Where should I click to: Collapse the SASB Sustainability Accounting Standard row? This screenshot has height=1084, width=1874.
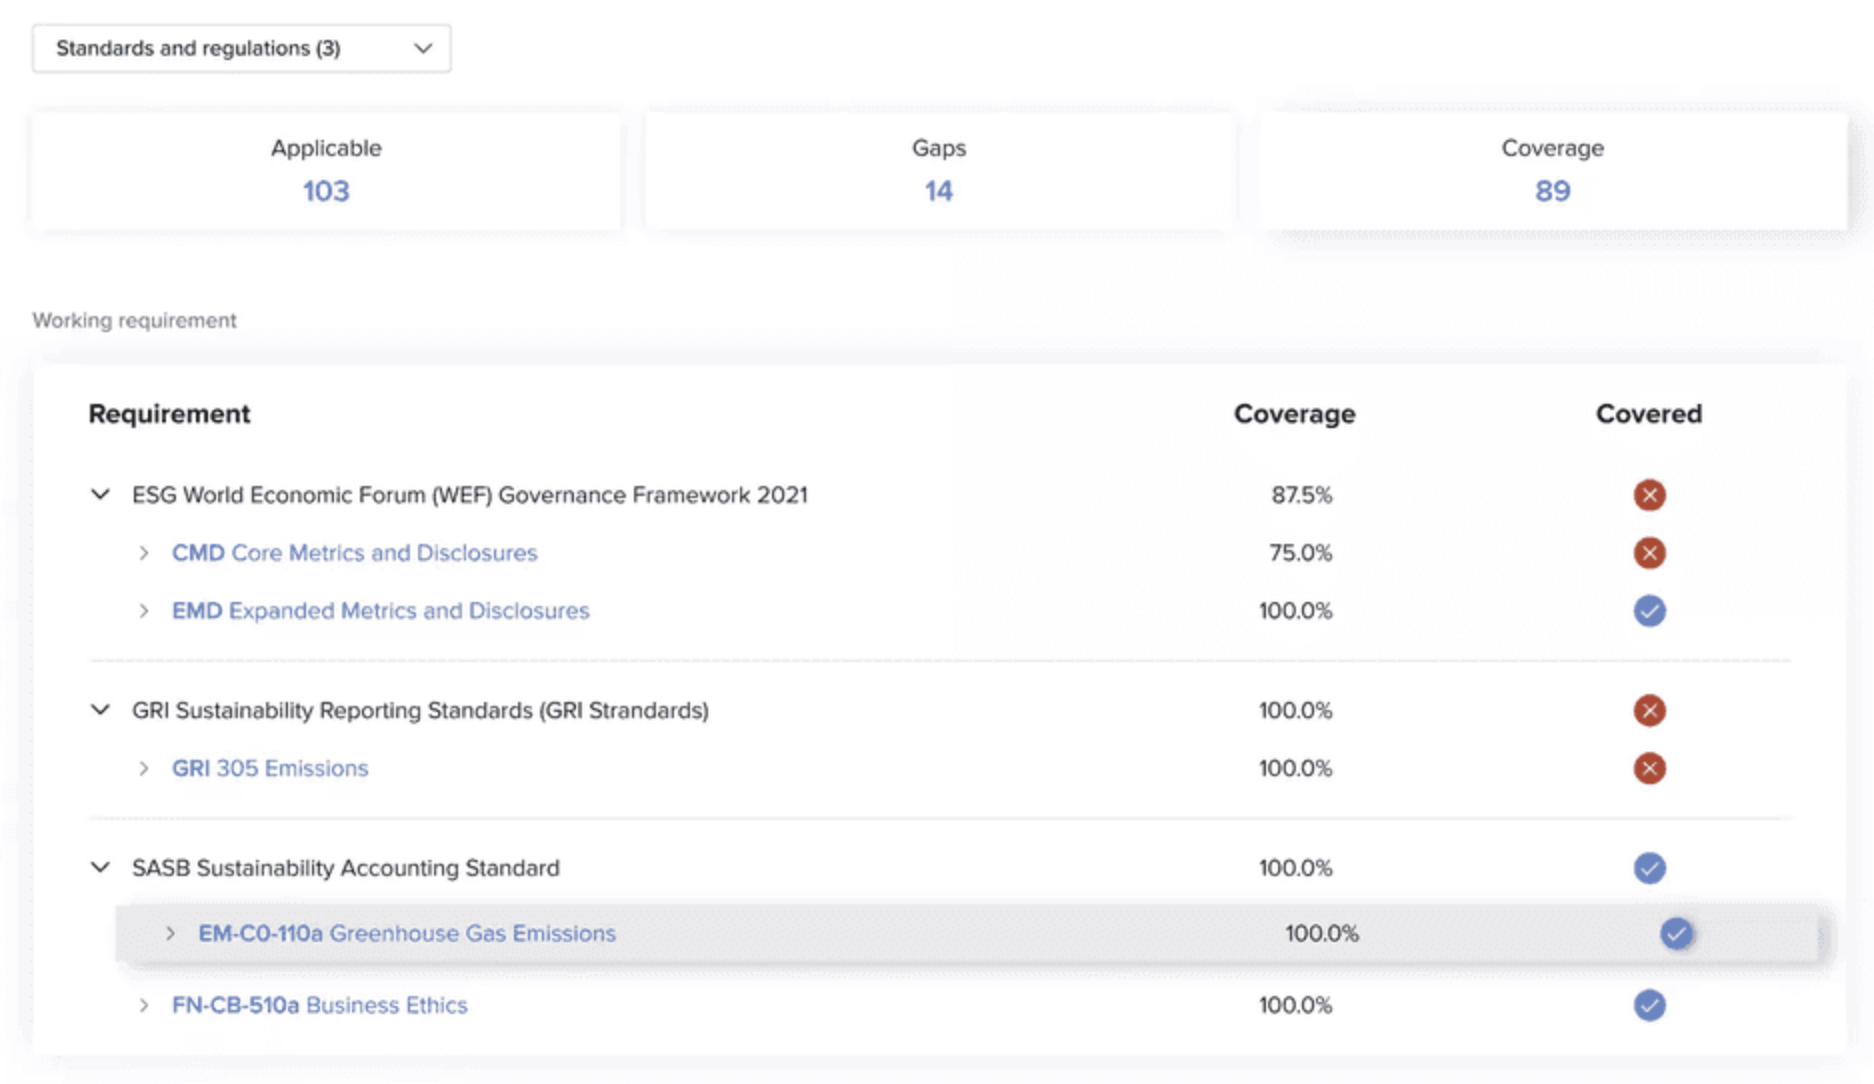coord(100,867)
